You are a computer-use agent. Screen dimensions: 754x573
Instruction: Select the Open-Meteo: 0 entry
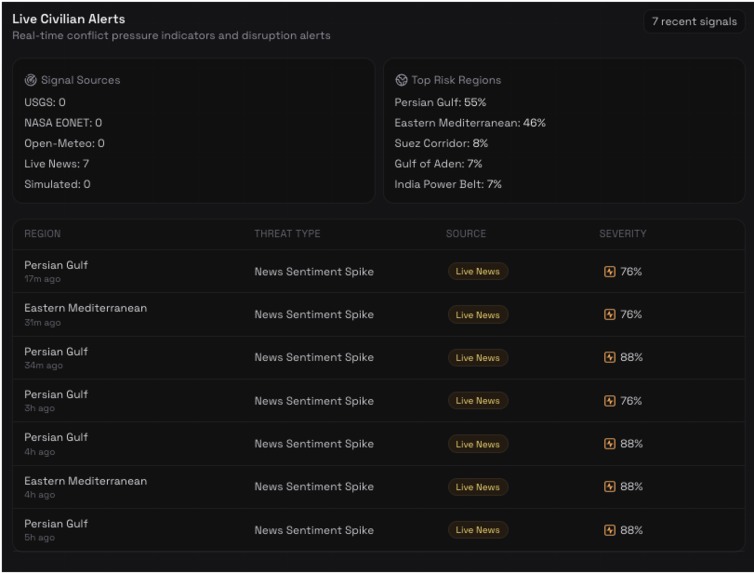tap(64, 143)
